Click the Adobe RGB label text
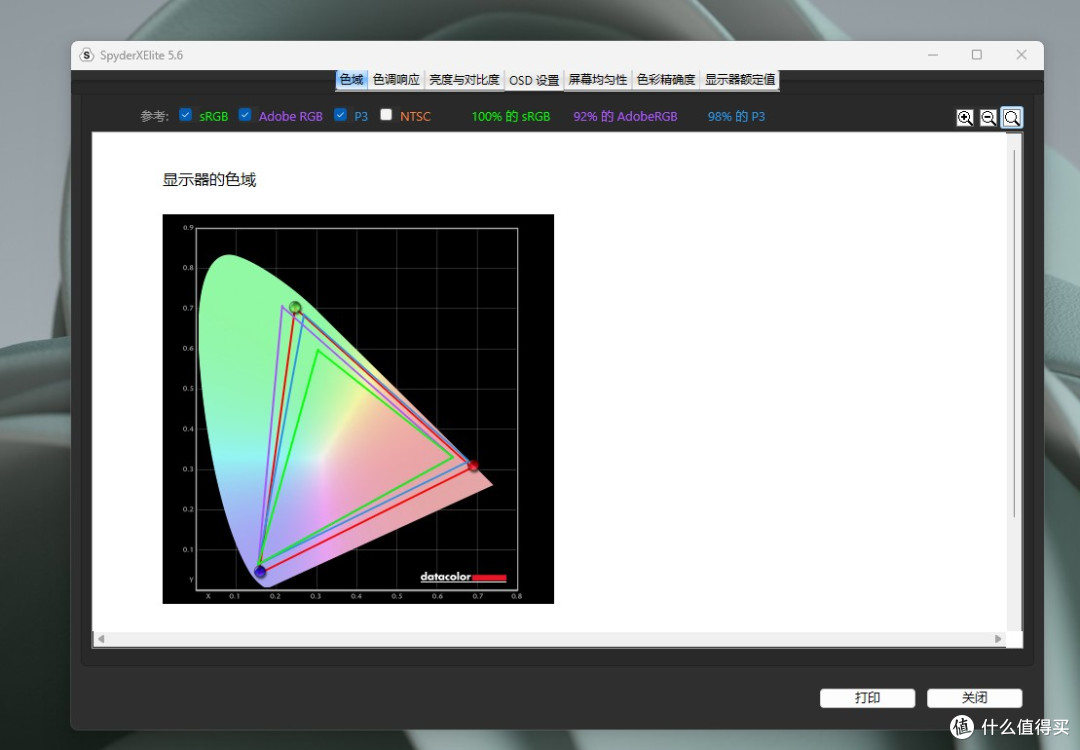Viewport: 1080px width, 750px height. click(x=291, y=116)
